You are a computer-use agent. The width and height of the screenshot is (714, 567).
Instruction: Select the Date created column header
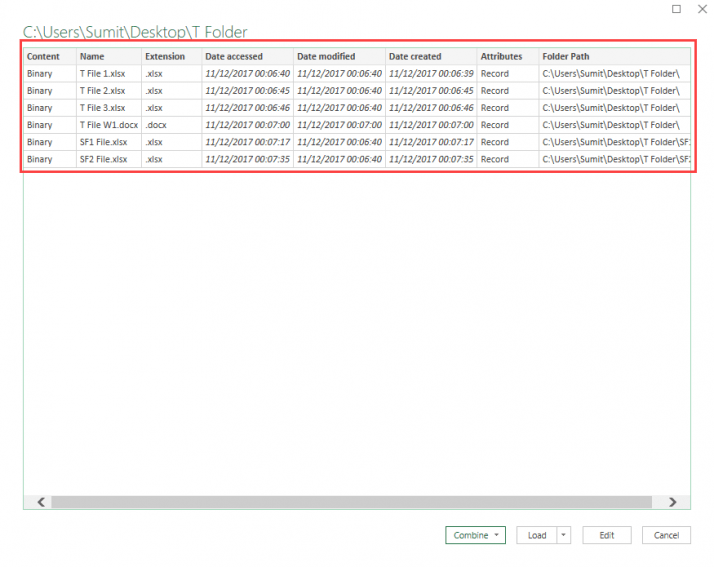pyautogui.click(x=431, y=56)
